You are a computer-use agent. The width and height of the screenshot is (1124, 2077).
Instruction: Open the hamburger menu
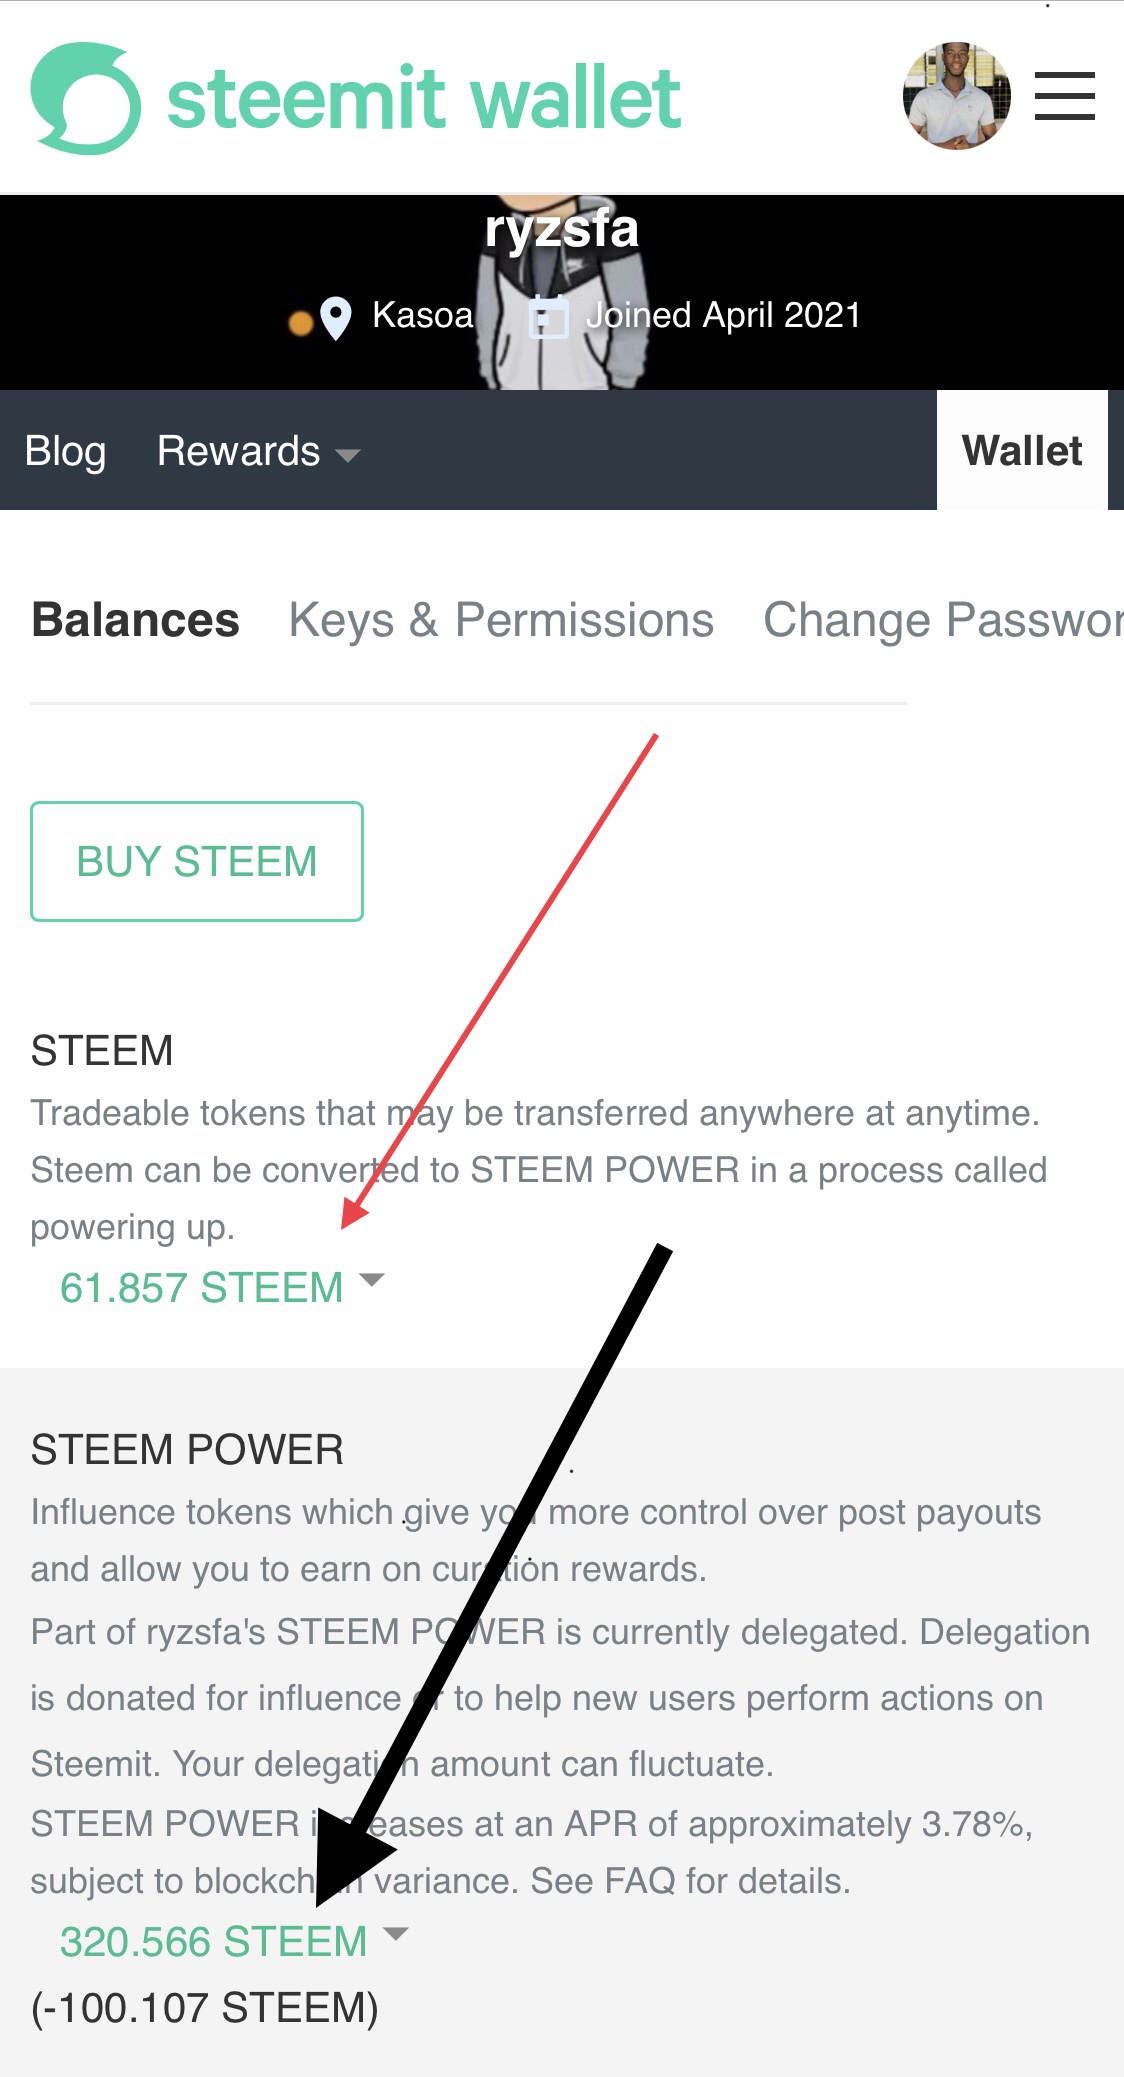(x=1064, y=97)
